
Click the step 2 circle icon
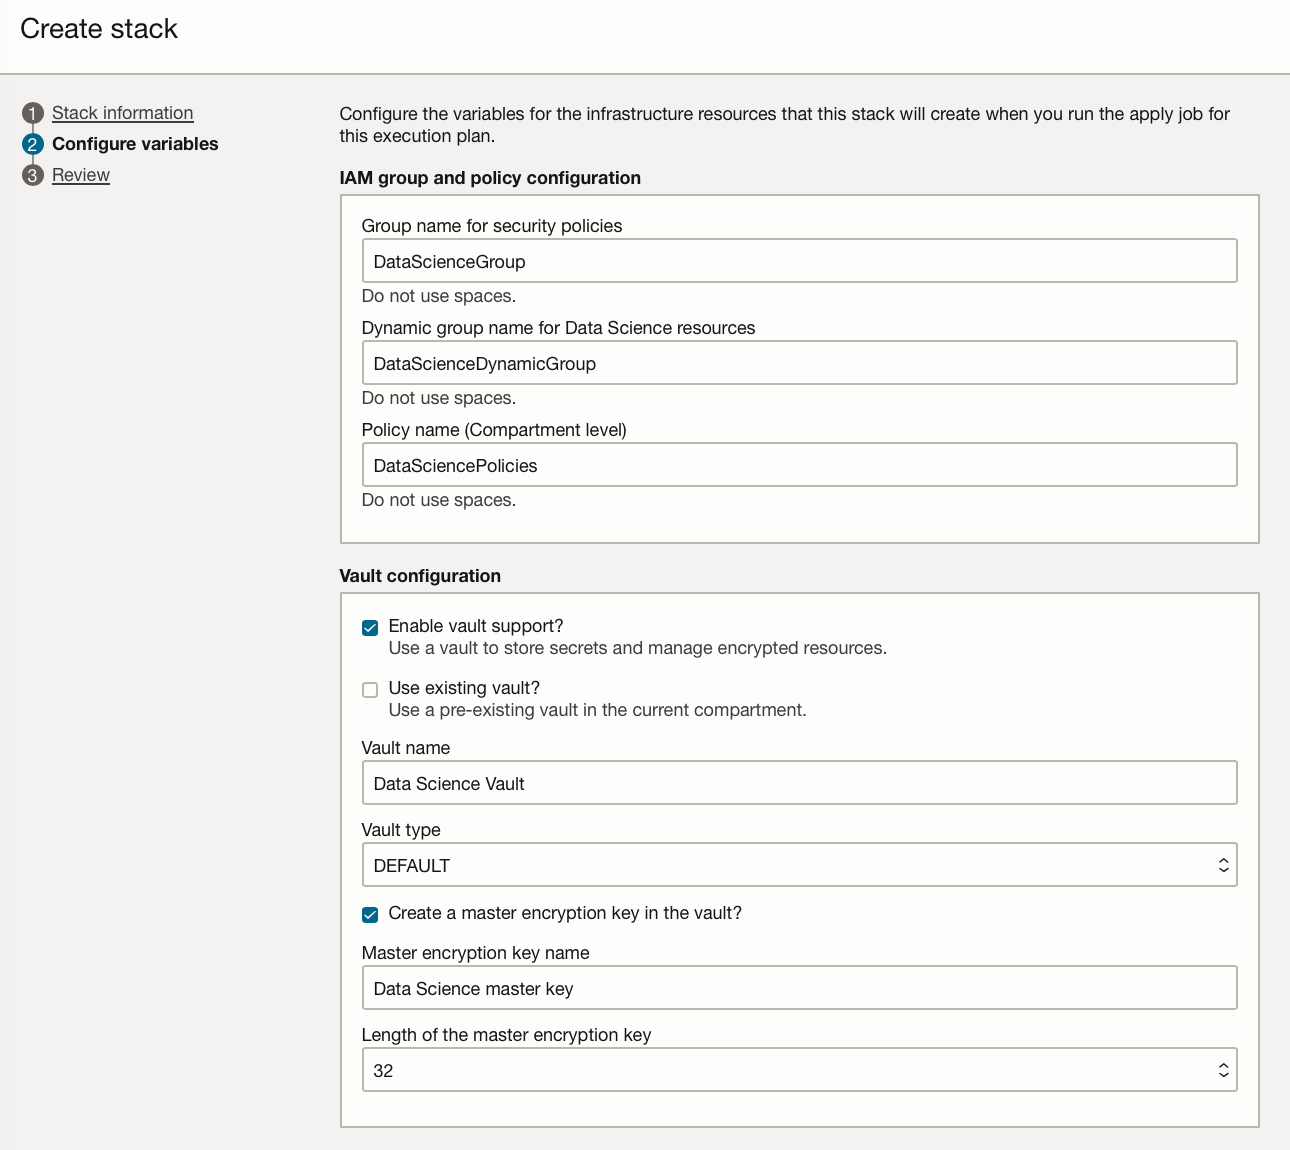click(x=33, y=144)
